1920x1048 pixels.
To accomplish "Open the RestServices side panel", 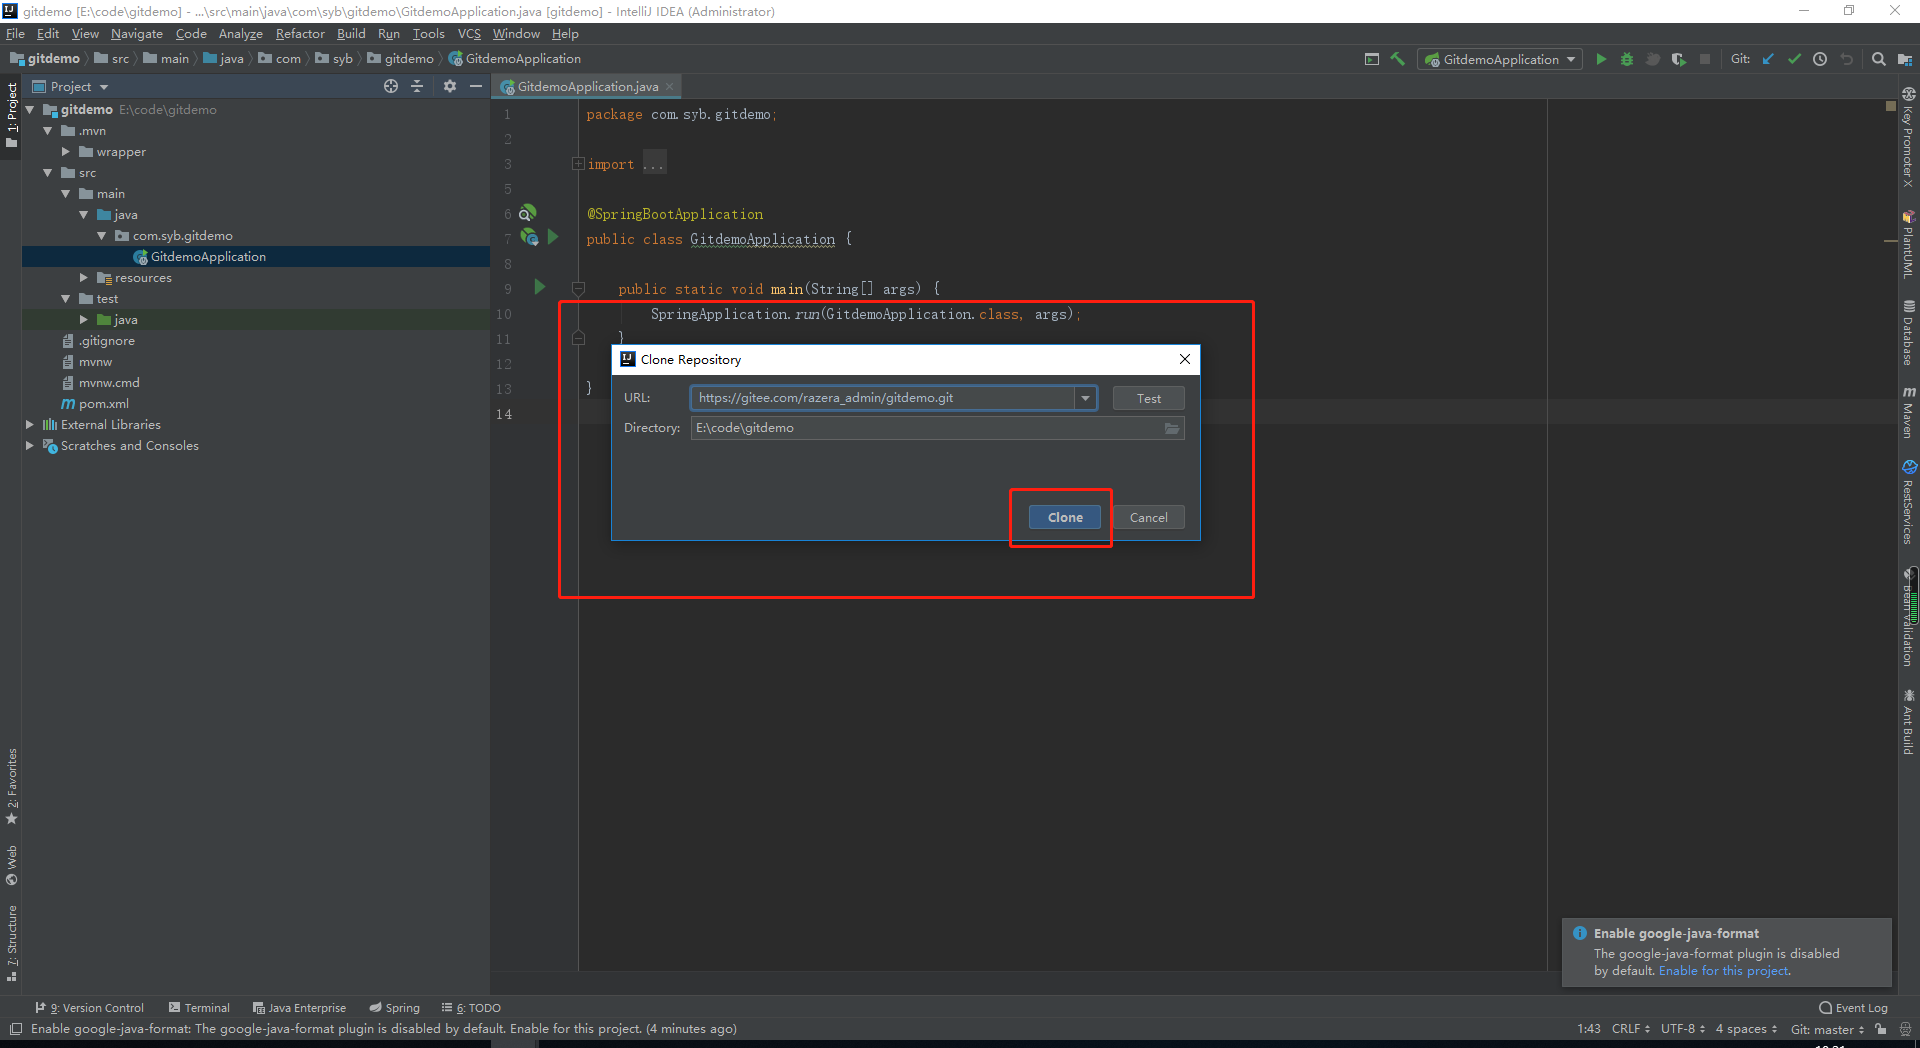I will (x=1909, y=502).
